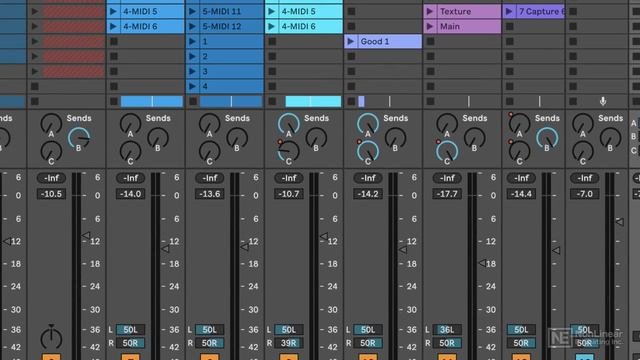Reset the -Inf peak level above -10.7
The height and width of the screenshot is (360, 640).
(289, 178)
